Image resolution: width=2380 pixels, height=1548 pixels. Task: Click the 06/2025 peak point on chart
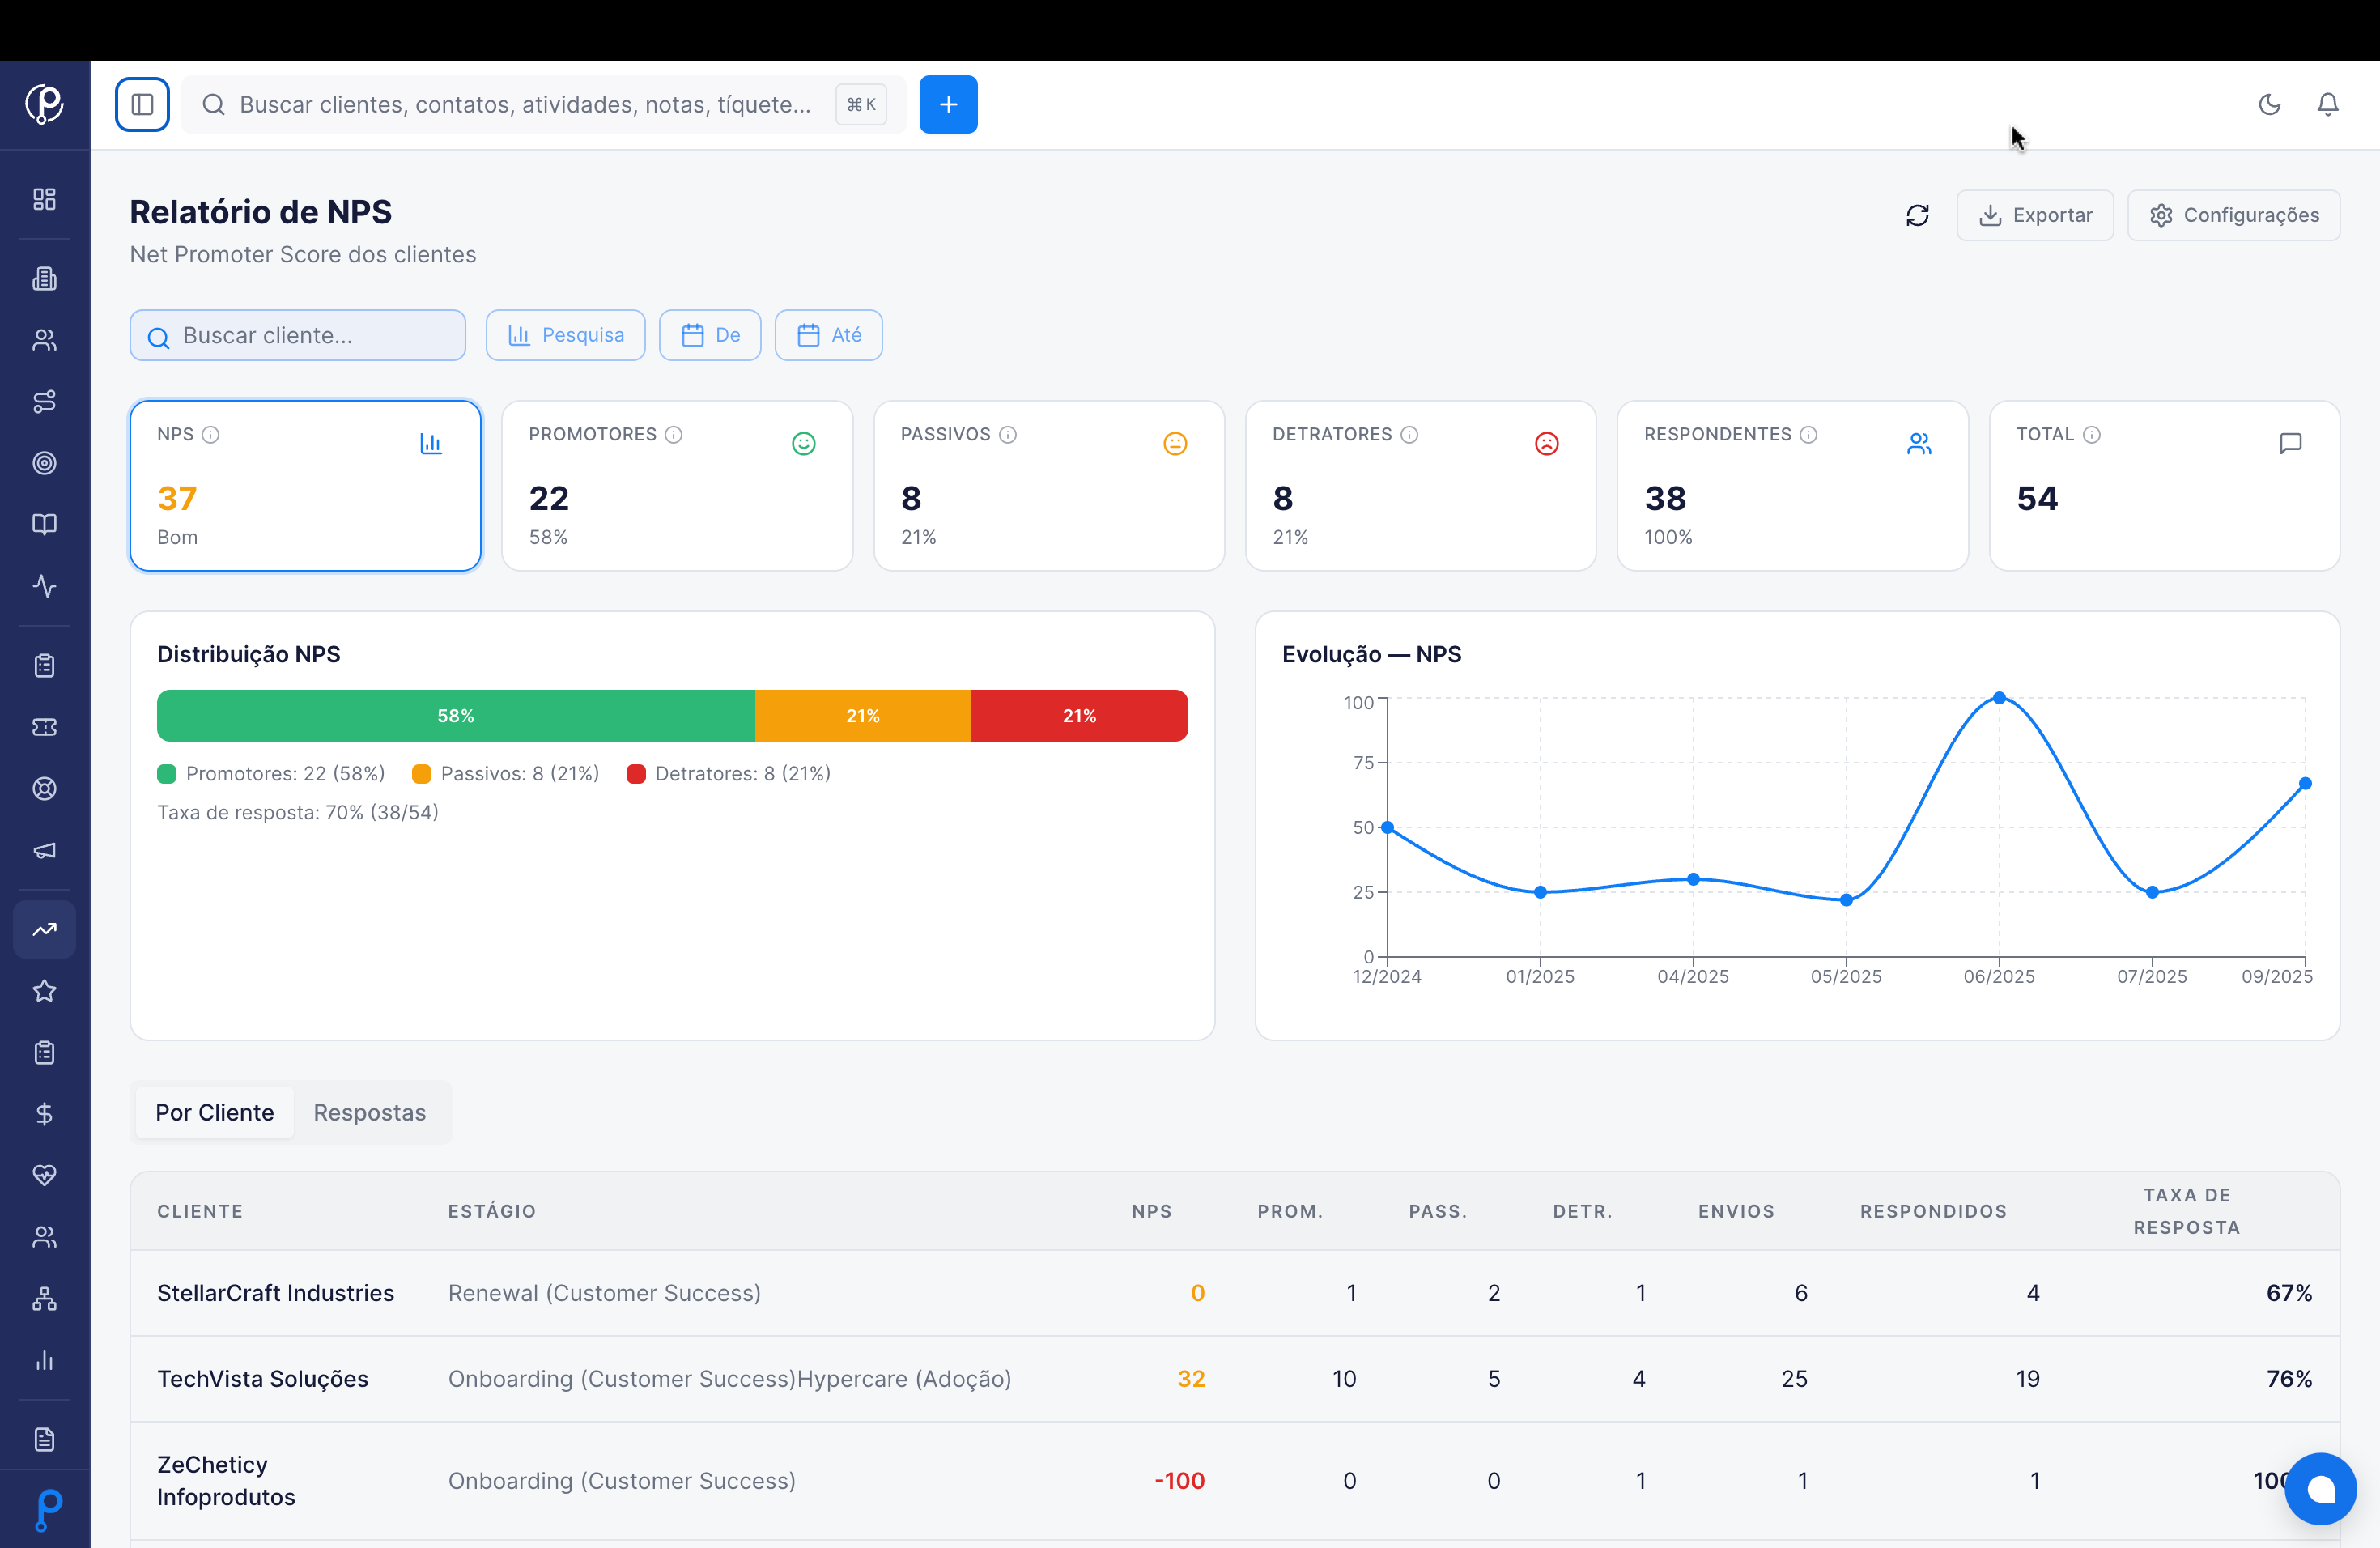(1999, 698)
